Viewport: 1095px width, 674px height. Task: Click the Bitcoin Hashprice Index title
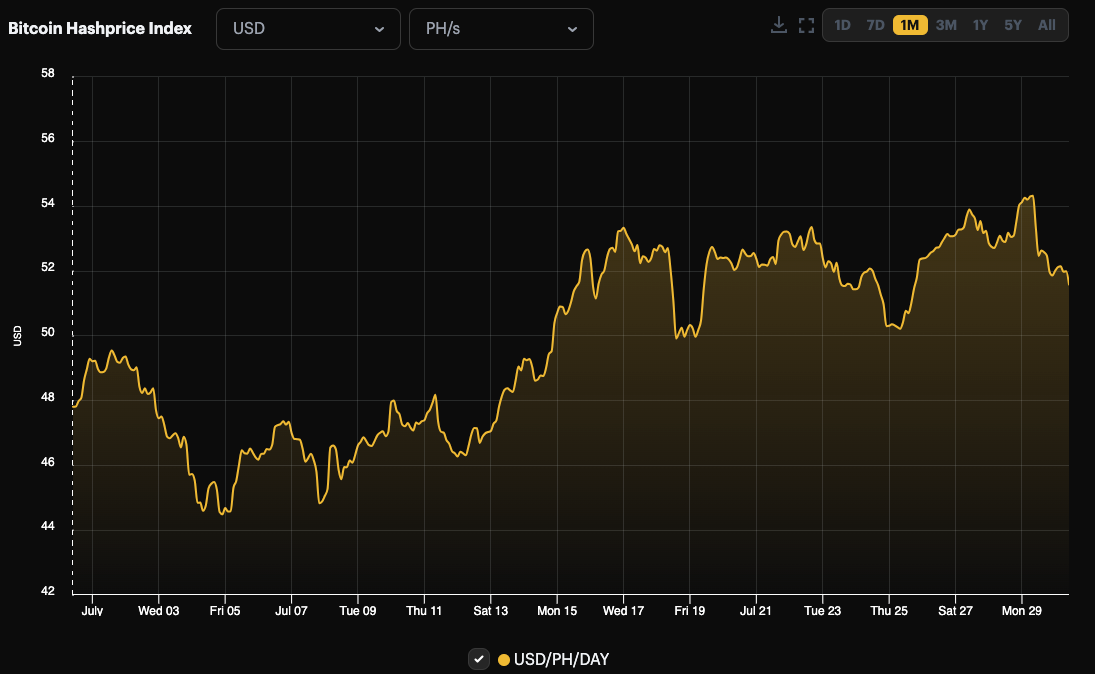point(100,28)
